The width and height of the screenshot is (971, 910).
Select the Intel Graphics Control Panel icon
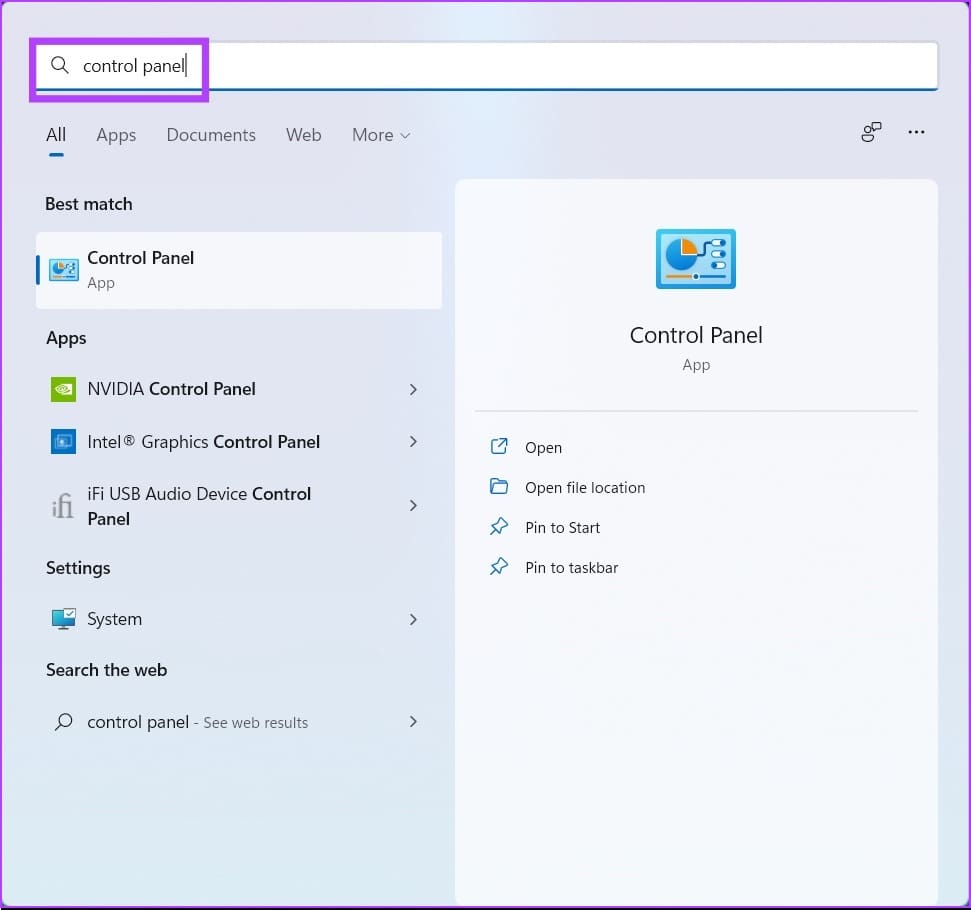tap(63, 442)
